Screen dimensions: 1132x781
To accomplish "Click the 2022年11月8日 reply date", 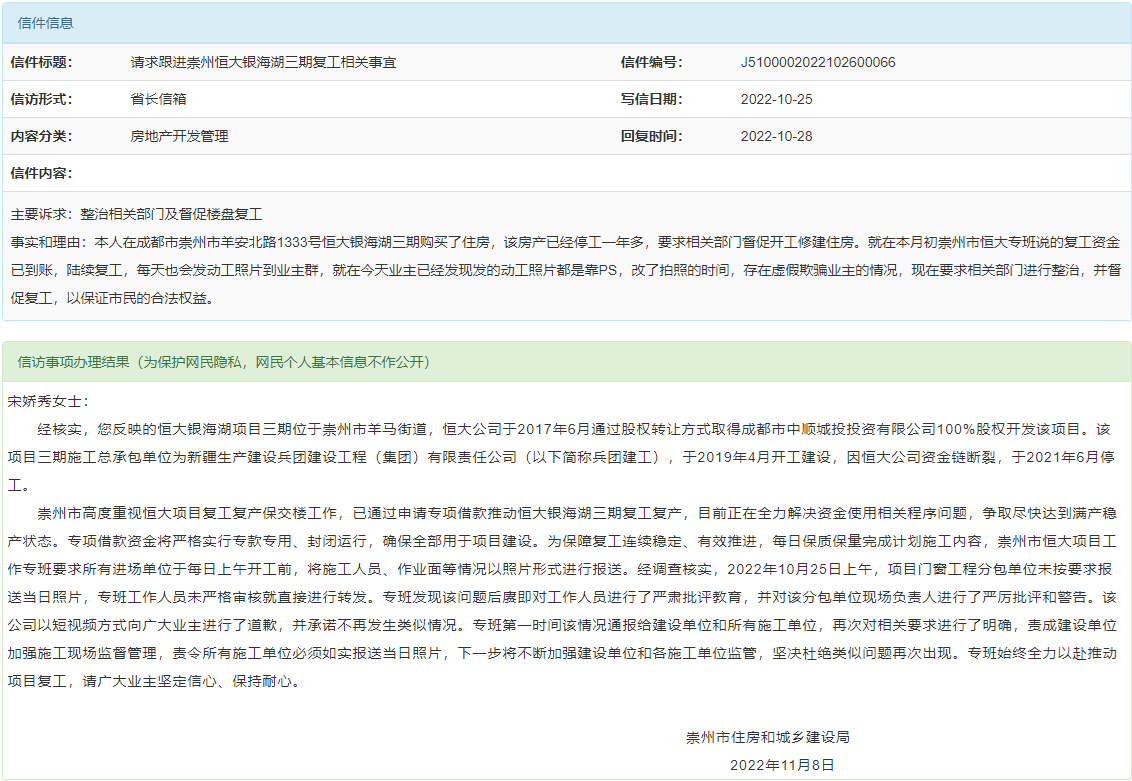I will click(x=781, y=765).
